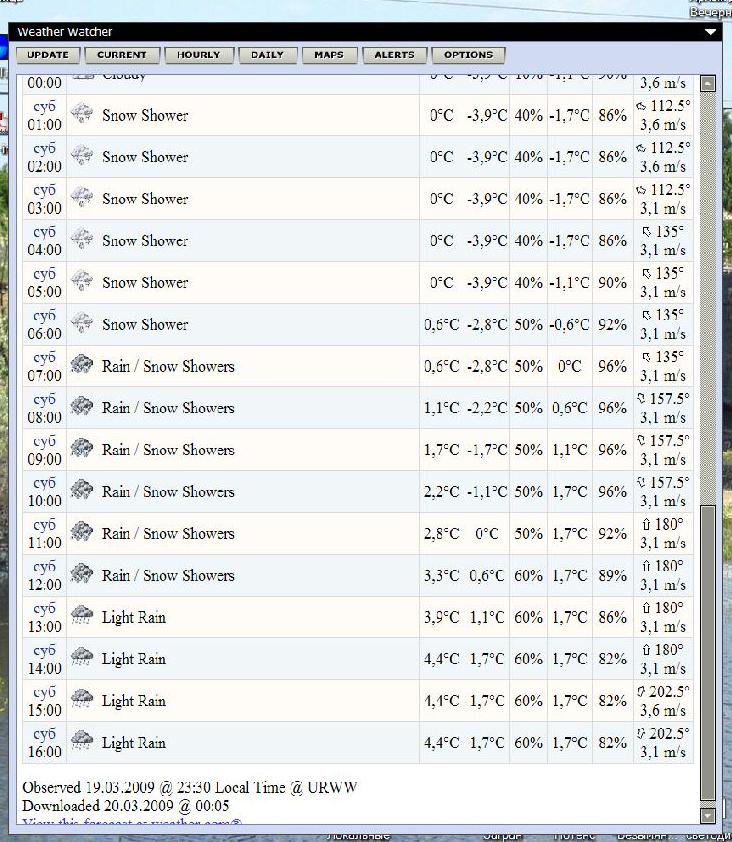This screenshot has height=842, width=732.
Task: Click the 60% precipitation chance at 13:00
Action: click(x=528, y=618)
